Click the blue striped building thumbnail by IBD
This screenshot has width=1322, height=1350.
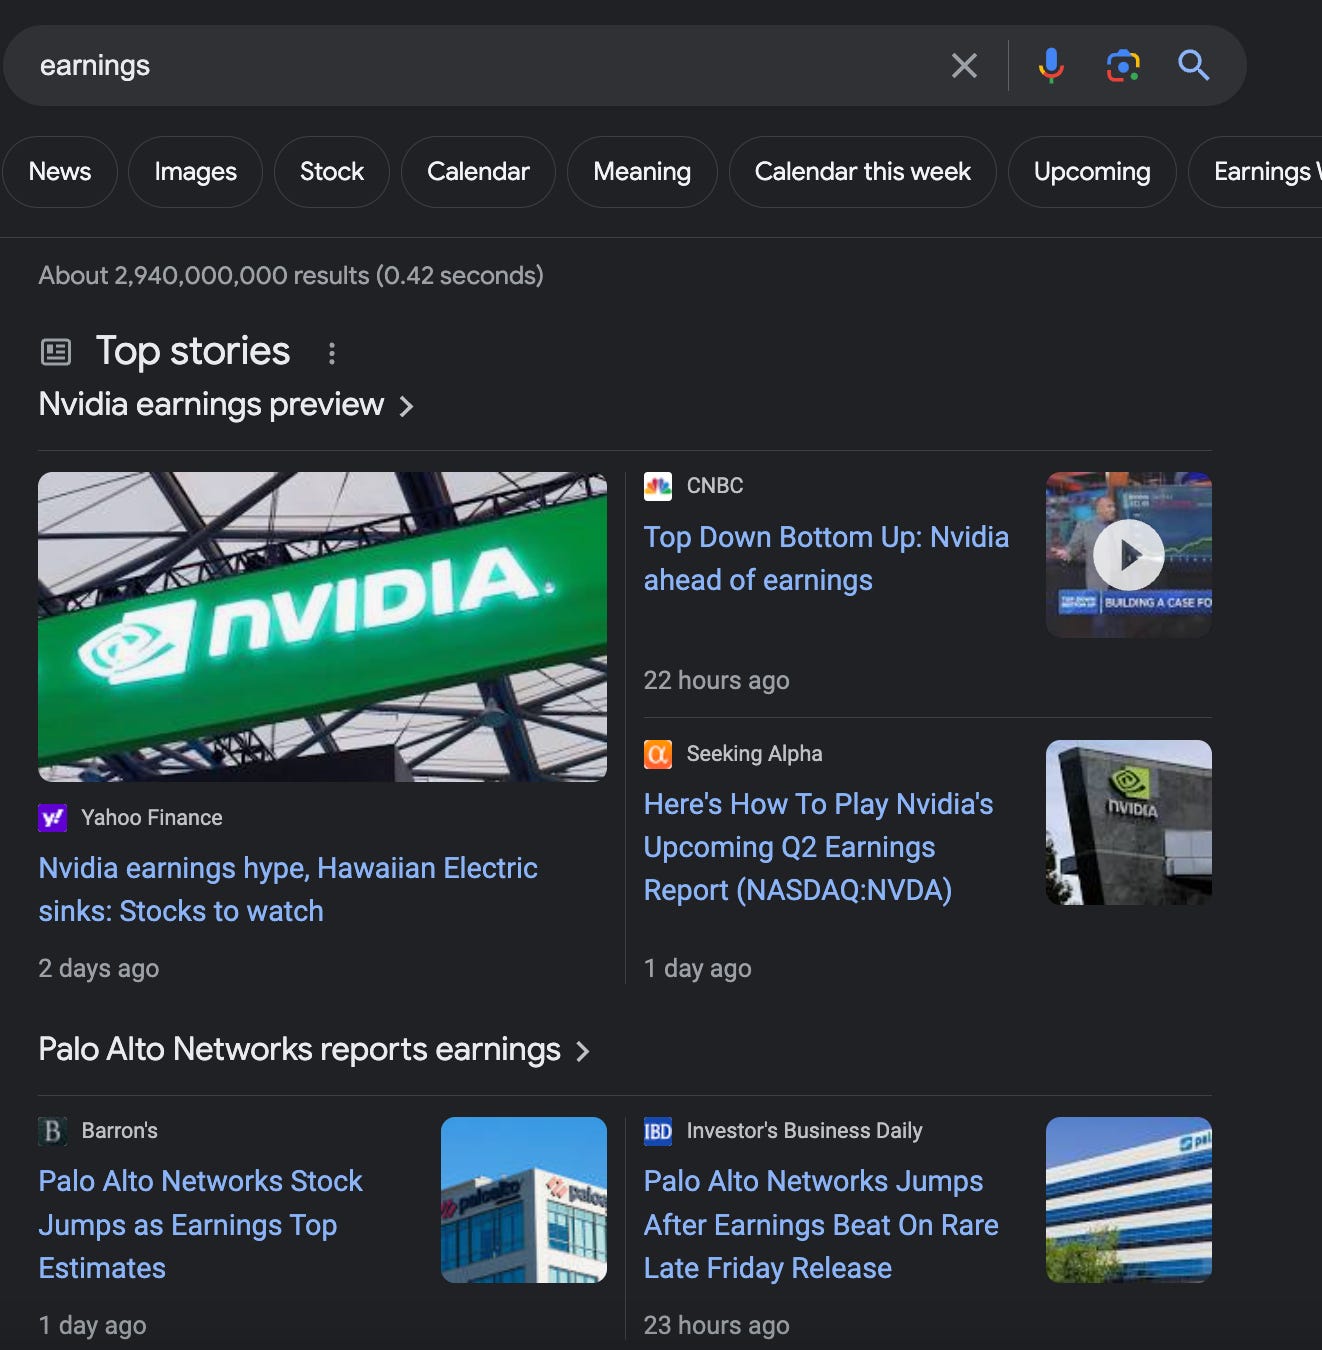[1129, 1200]
